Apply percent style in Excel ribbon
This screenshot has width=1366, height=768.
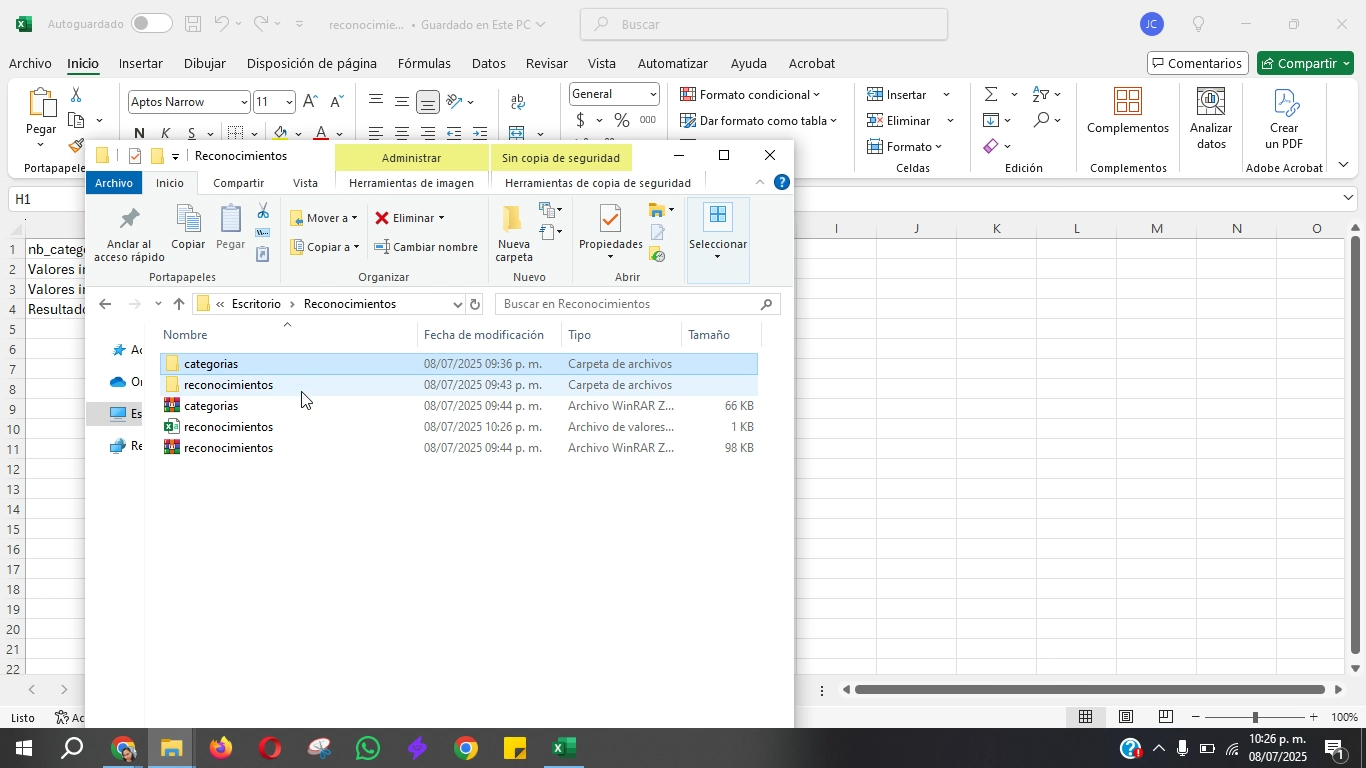(622, 121)
